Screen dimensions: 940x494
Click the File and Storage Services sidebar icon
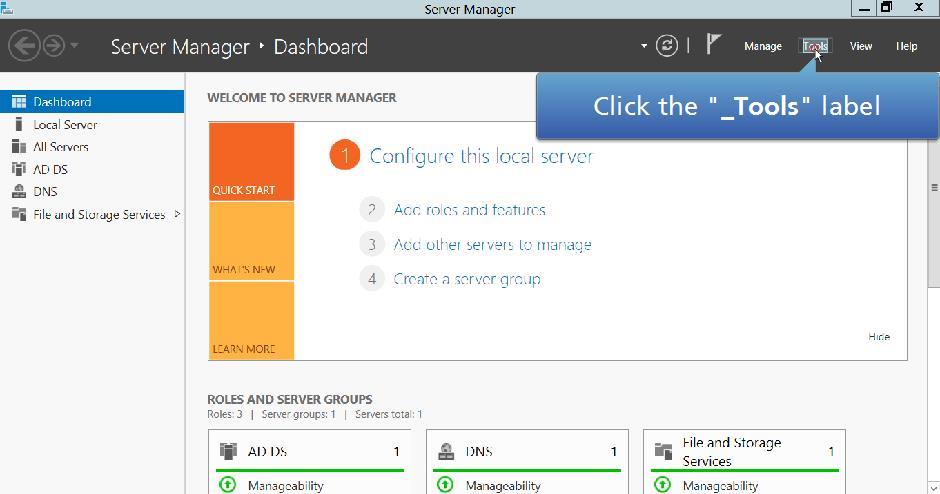19,214
